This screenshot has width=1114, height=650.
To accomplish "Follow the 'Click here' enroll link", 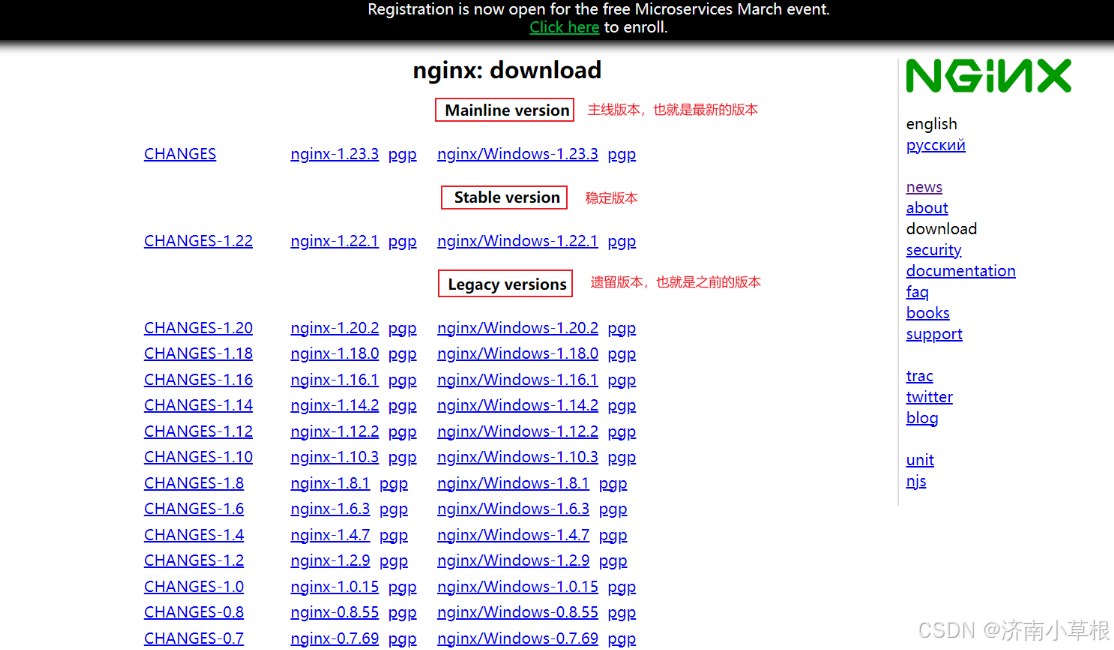I will (564, 28).
